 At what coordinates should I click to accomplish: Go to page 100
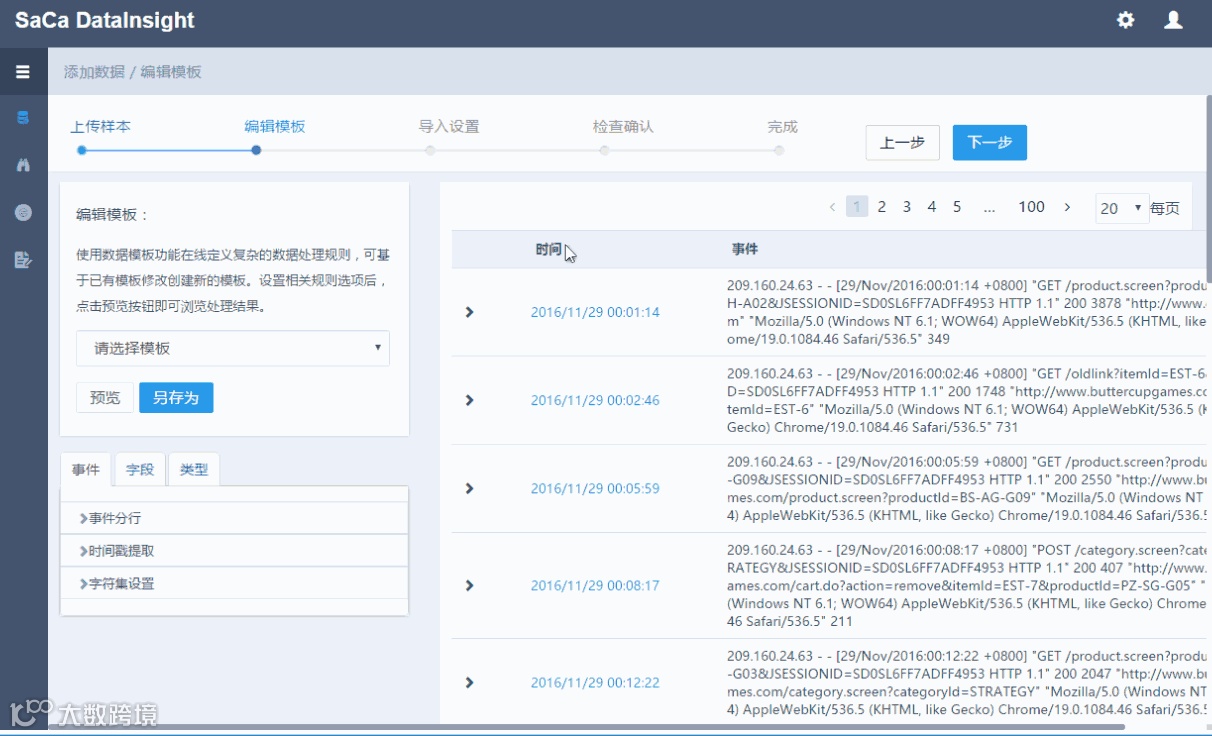point(1032,207)
